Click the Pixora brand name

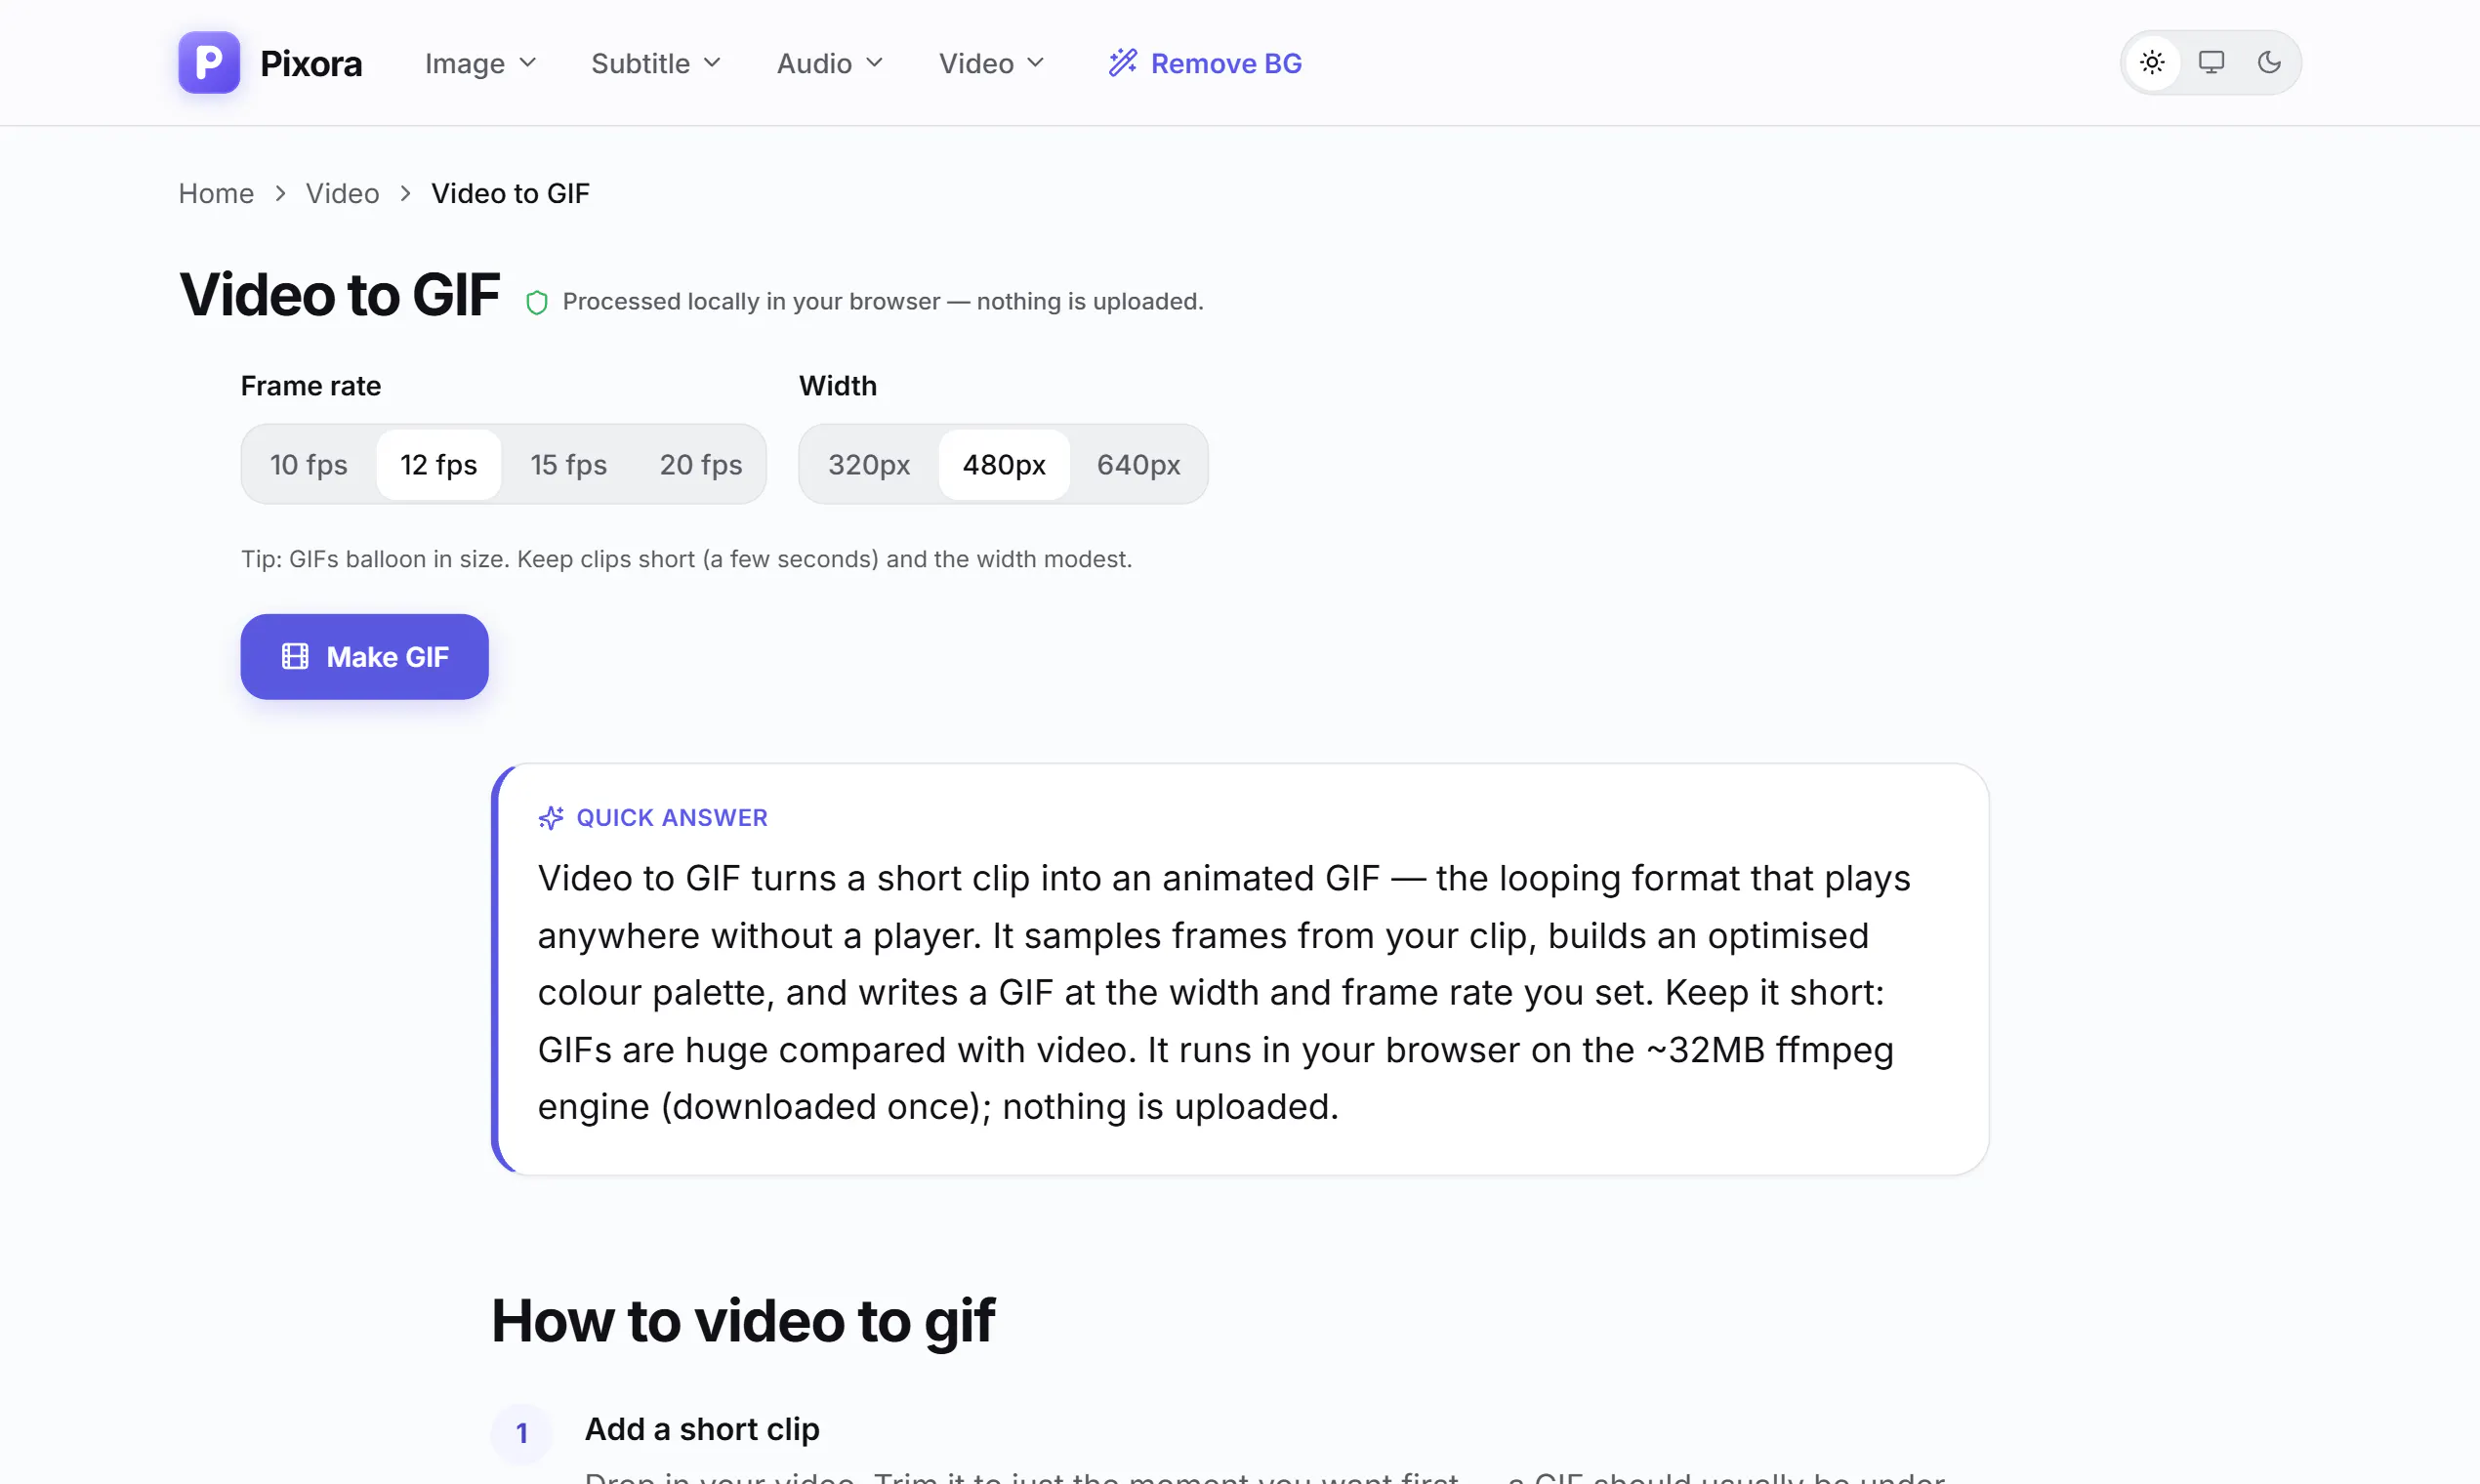[x=311, y=63]
